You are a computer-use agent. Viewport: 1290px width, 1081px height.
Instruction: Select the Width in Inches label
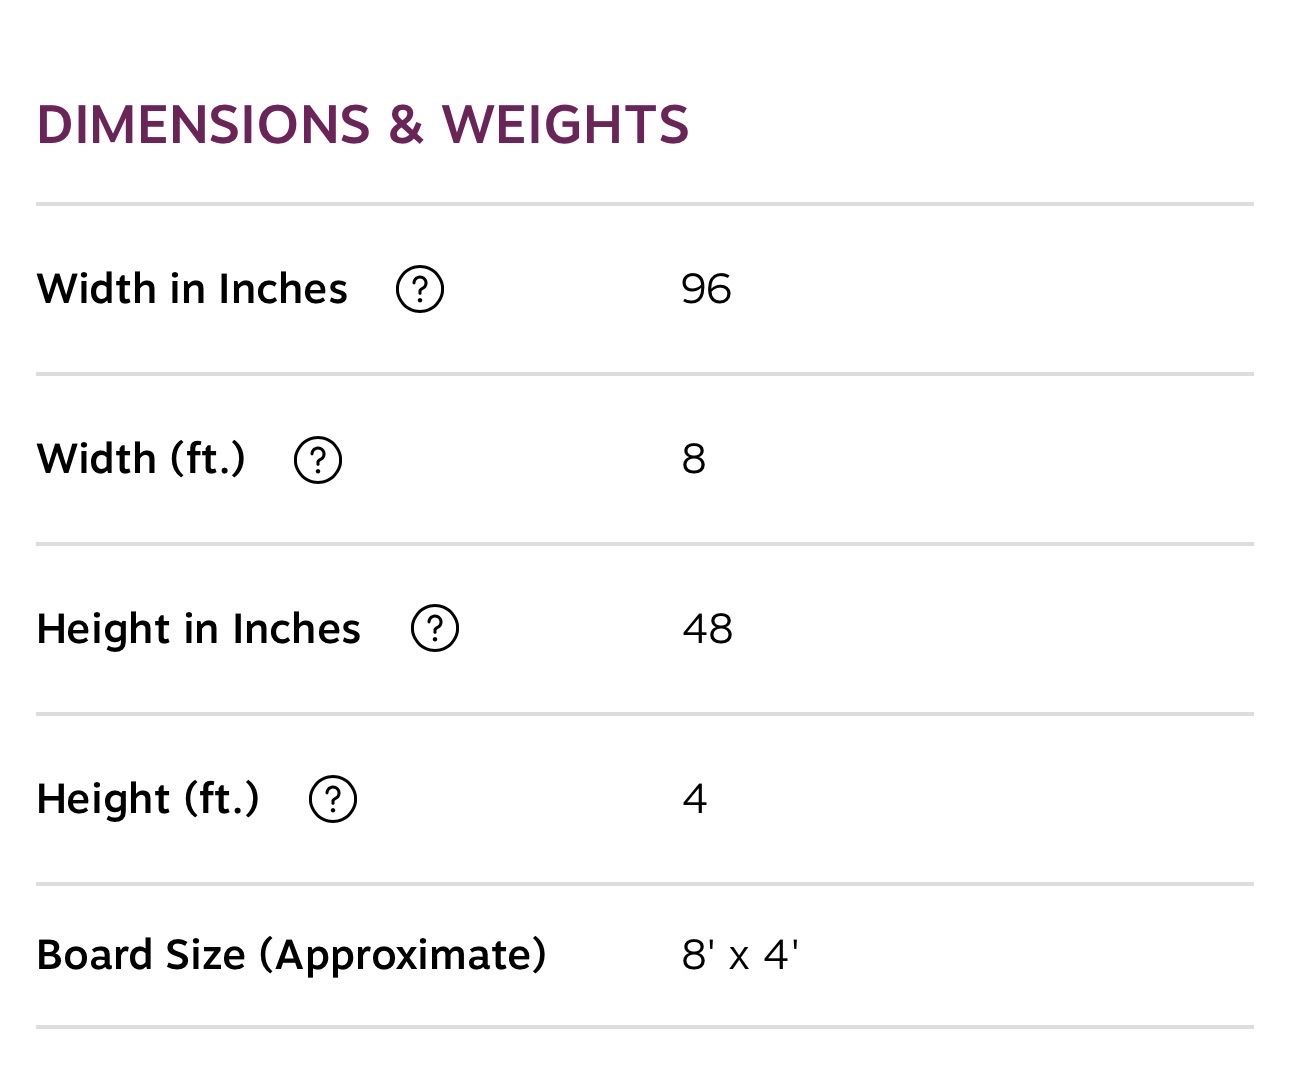point(192,289)
